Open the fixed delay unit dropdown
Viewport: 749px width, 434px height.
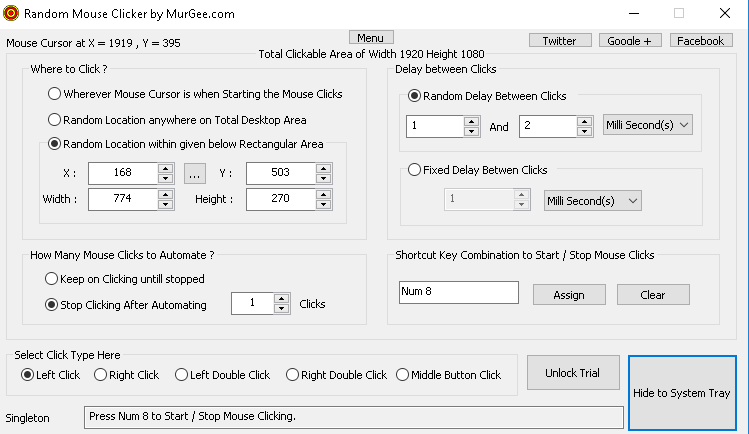click(592, 200)
